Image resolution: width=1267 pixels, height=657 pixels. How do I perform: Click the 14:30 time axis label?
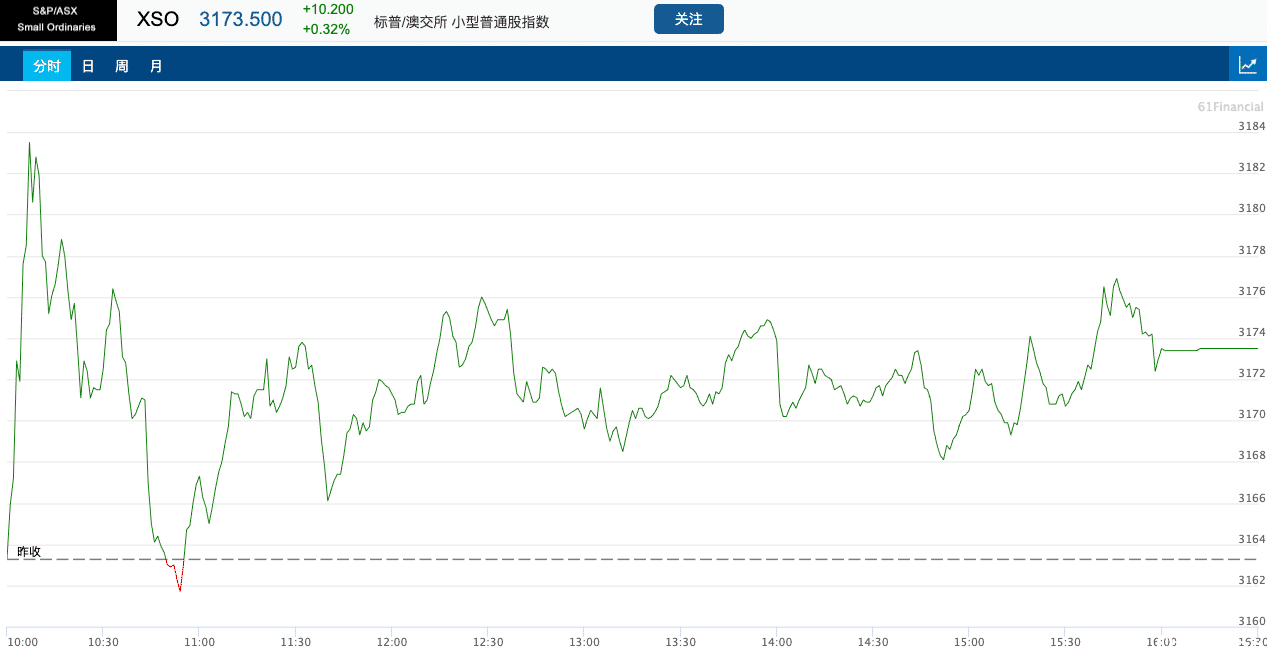873,642
